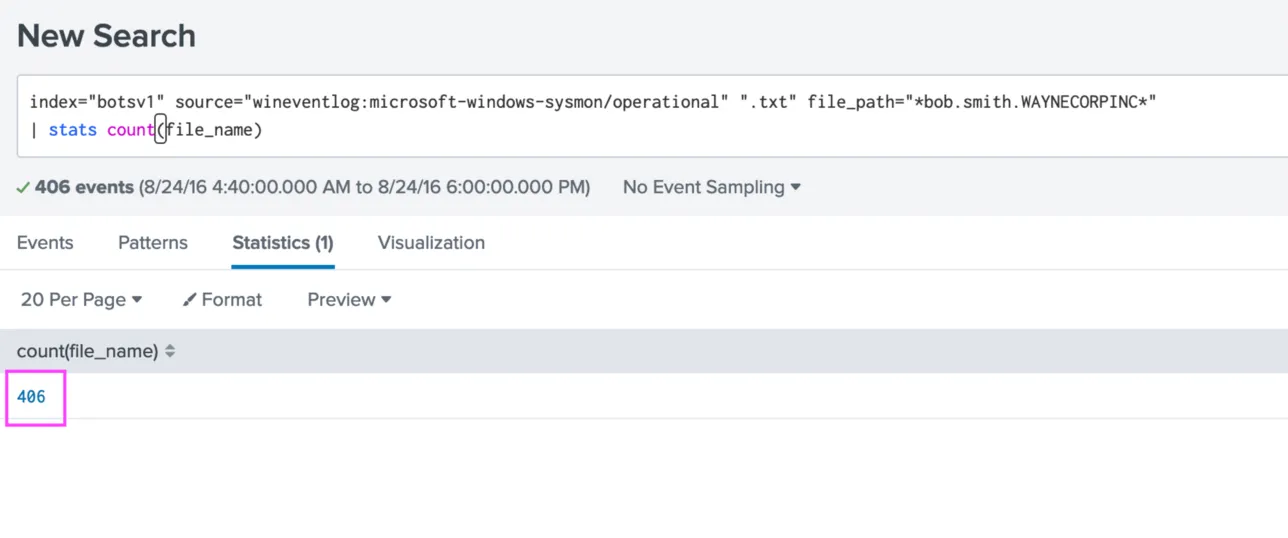
Task: Click the Format pencil icon
Action: [189, 300]
